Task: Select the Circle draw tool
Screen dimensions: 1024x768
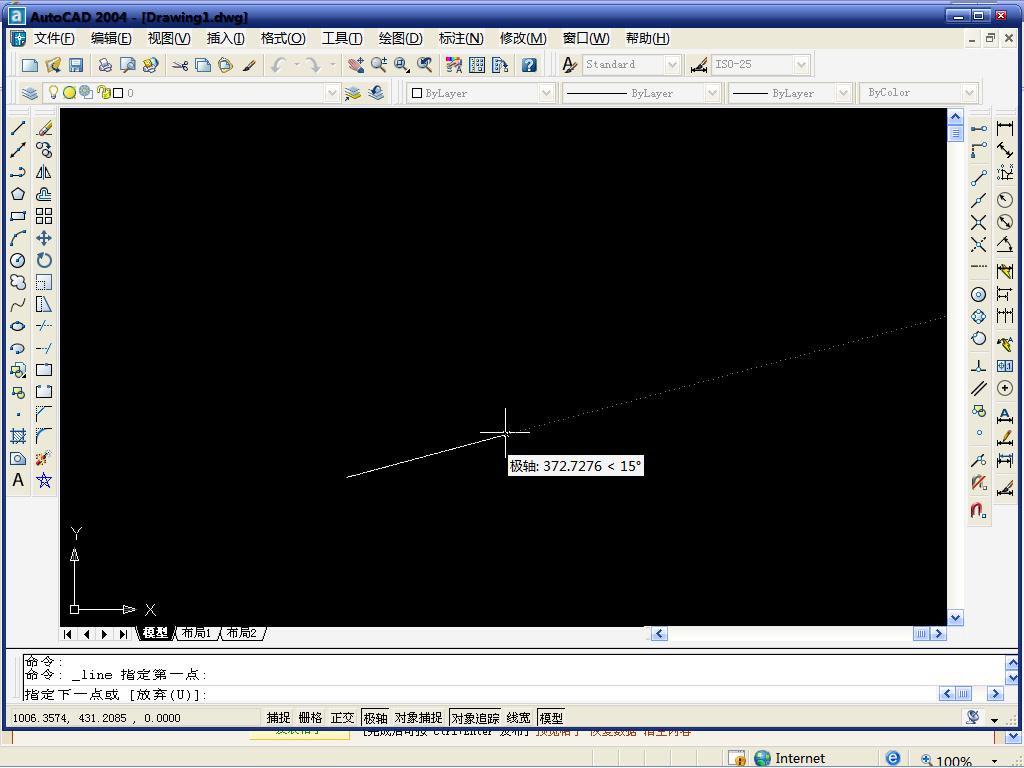Action: pyautogui.click(x=18, y=261)
